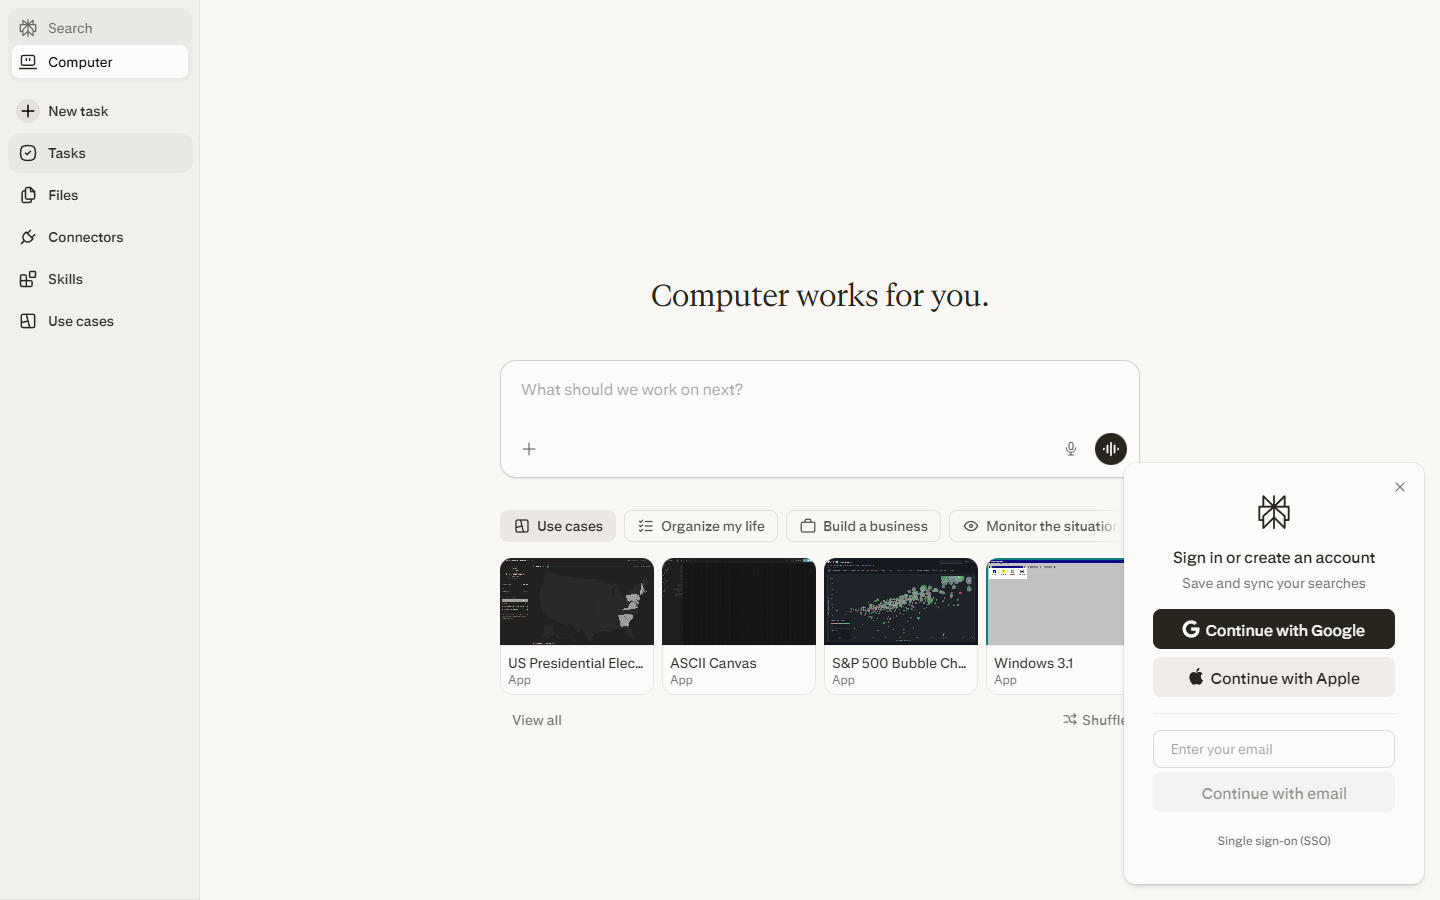The image size is (1440, 900).
Task: Click the Tasks checkmark icon
Action: (28, 153)
